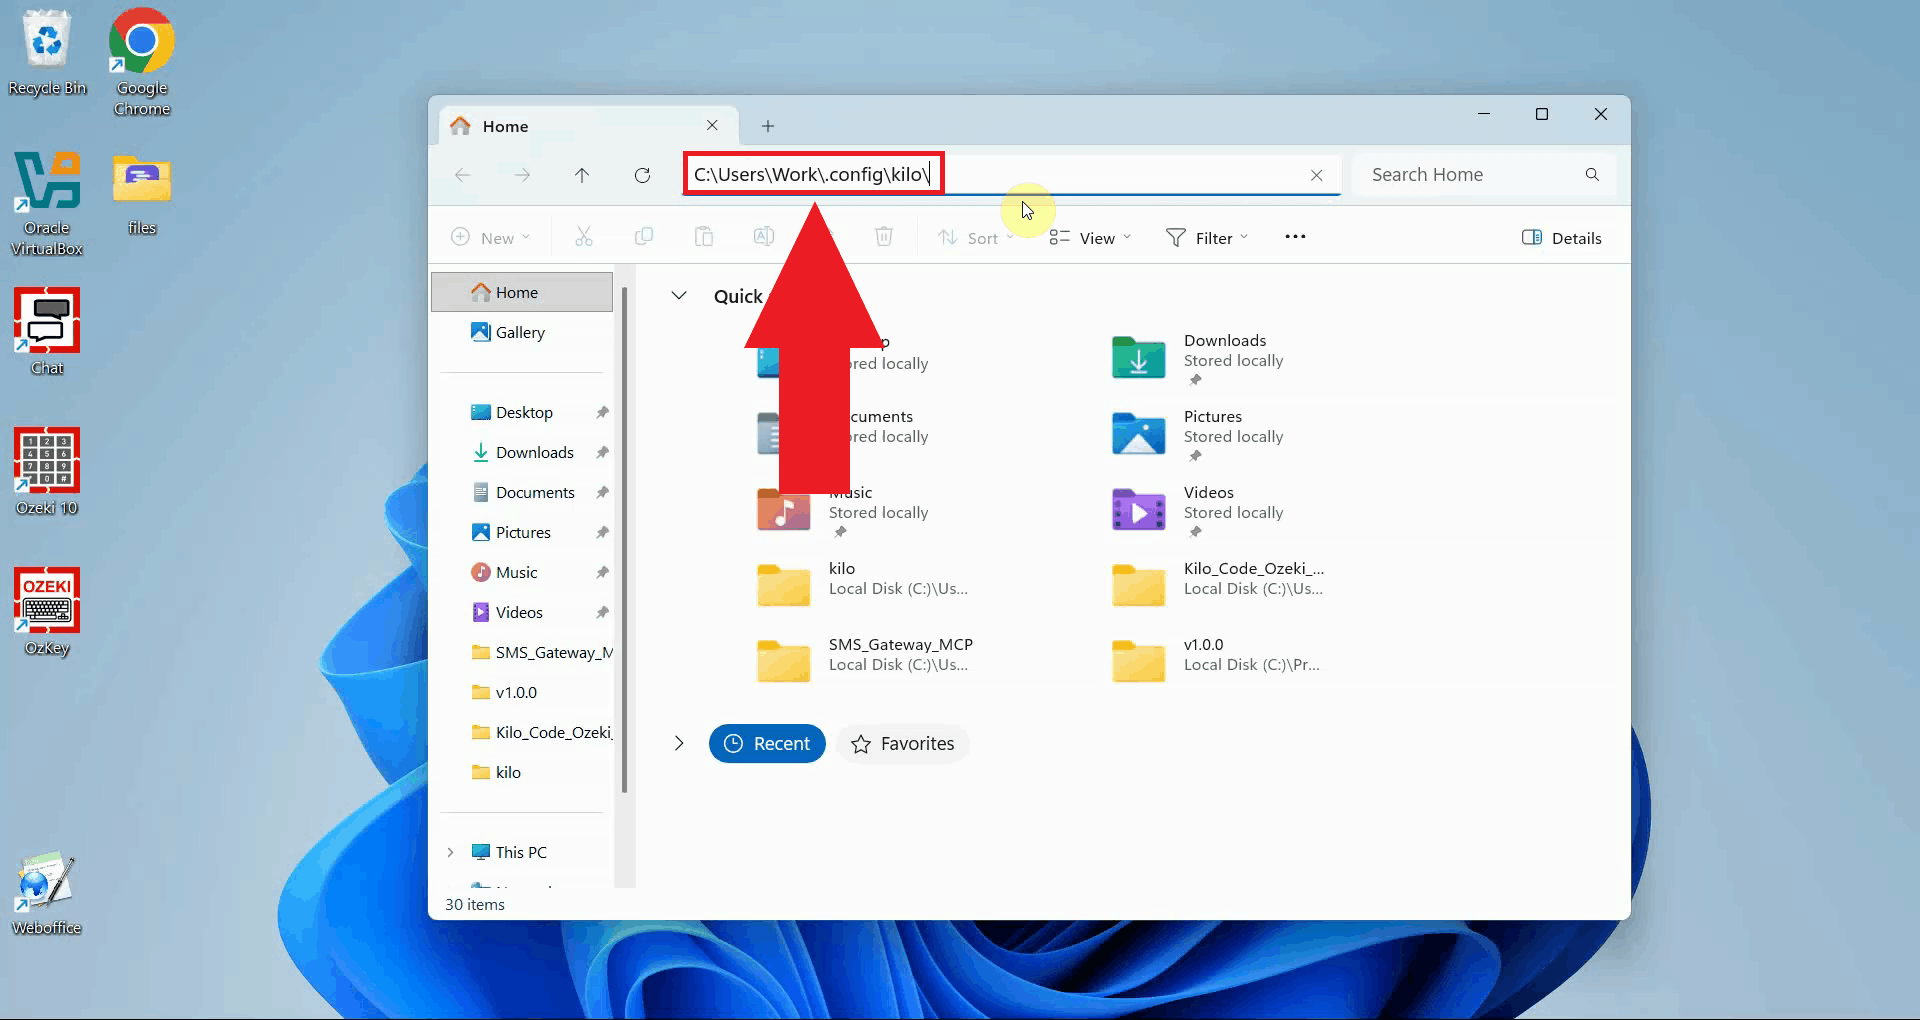Open the Ozeki 10 desktop shortcut
The height and width of the screenshot is (1020, 1920).
[x=47, y=472]
